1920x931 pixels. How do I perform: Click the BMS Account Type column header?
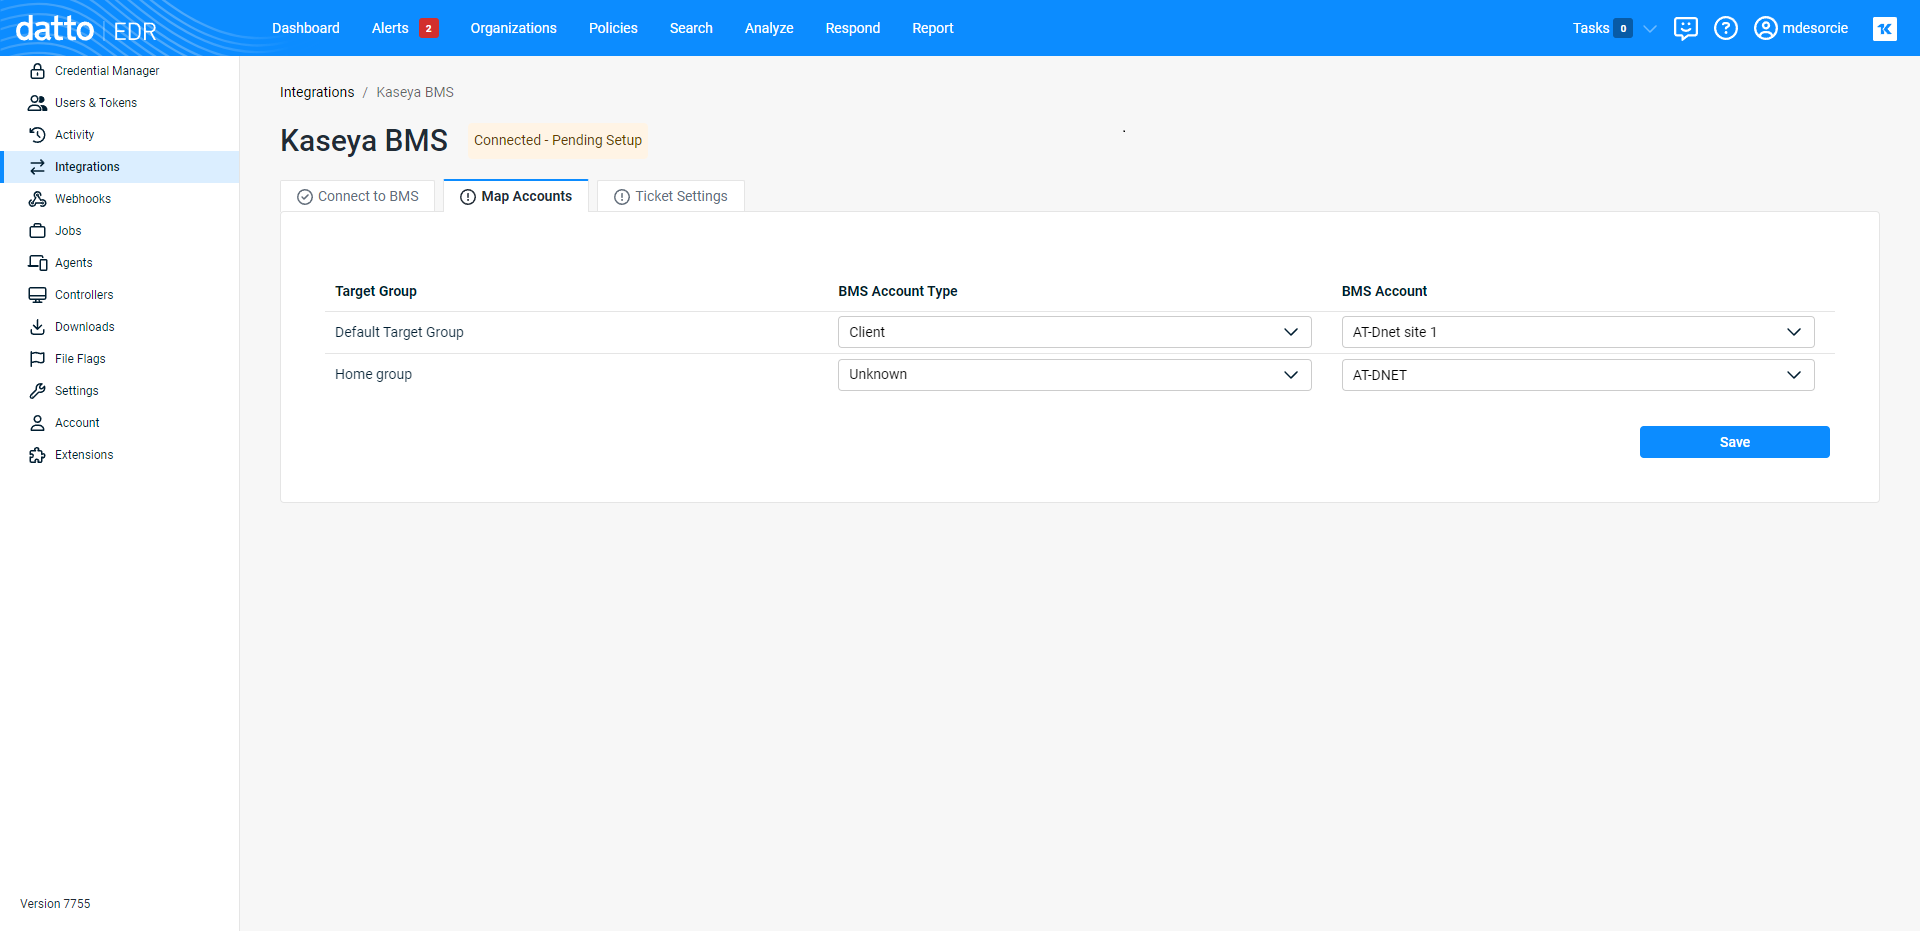click(x=898, y=291)
